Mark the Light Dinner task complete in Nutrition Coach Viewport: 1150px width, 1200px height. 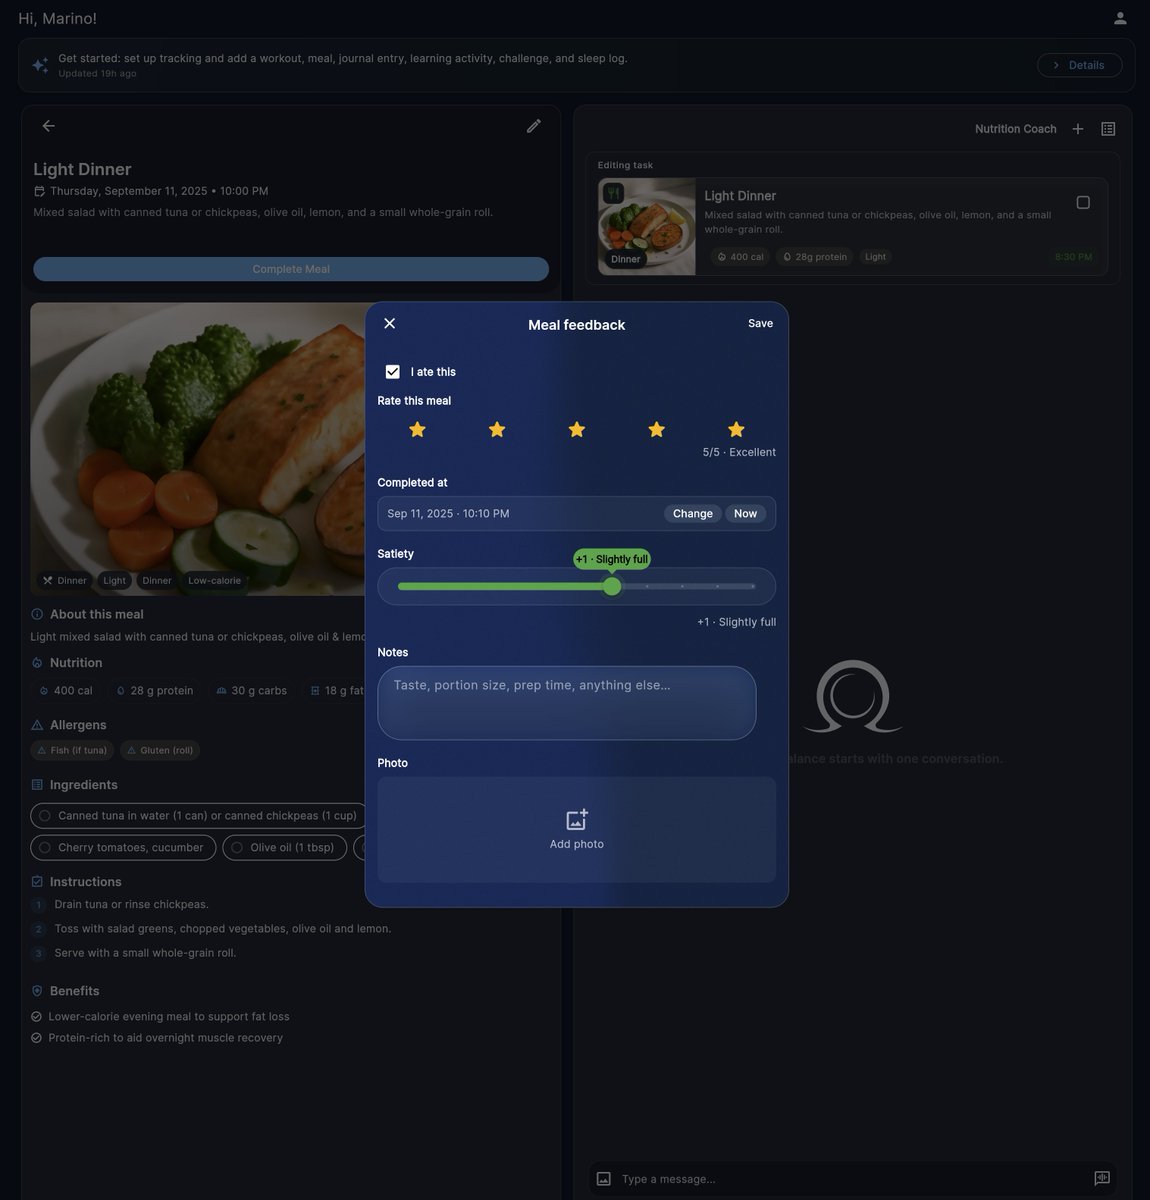click(x=1083, y=201)
